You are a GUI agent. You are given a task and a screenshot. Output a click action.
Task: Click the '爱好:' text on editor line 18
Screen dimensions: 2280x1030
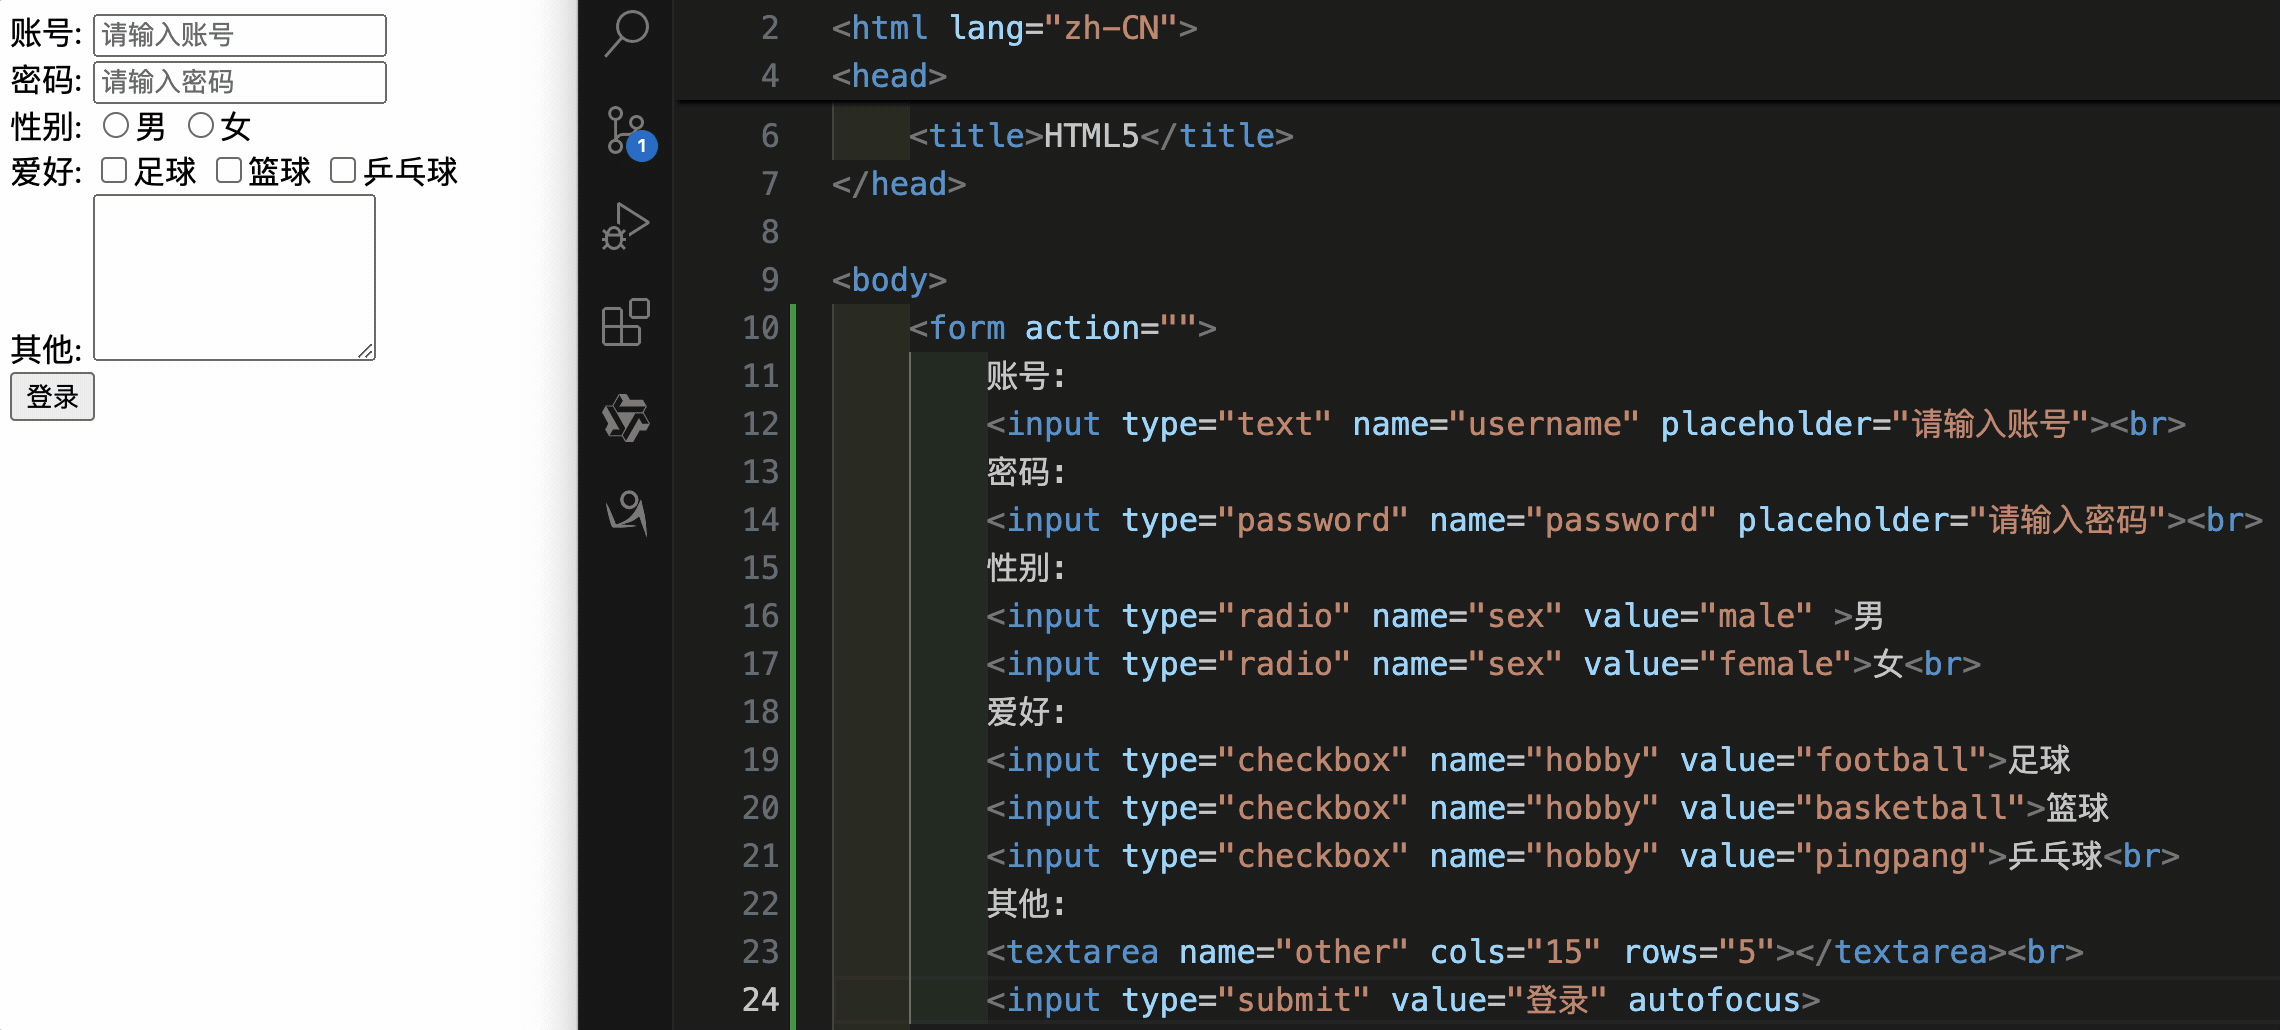click(1026, 712)
